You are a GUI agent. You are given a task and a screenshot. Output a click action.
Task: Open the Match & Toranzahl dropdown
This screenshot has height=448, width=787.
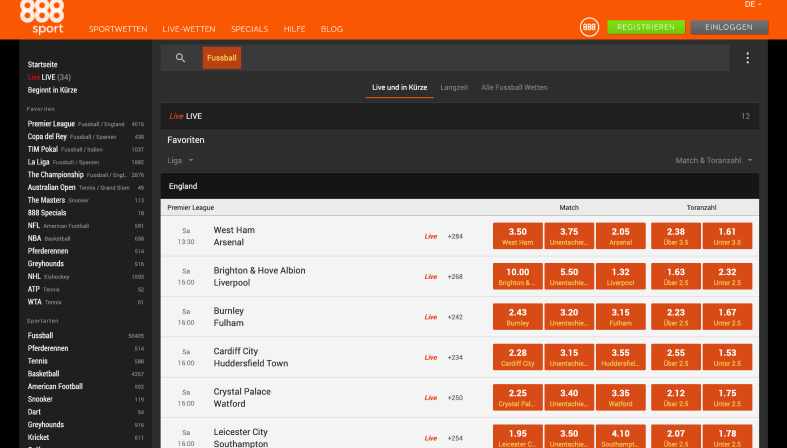coord(714,161)
